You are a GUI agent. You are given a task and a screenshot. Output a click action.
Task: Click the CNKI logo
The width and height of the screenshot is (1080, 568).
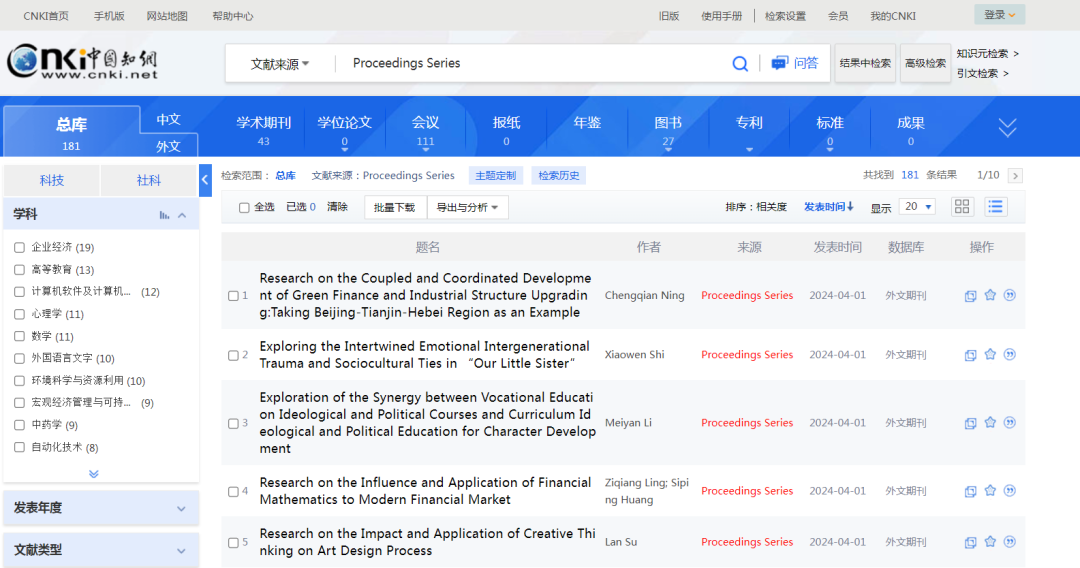83,62
